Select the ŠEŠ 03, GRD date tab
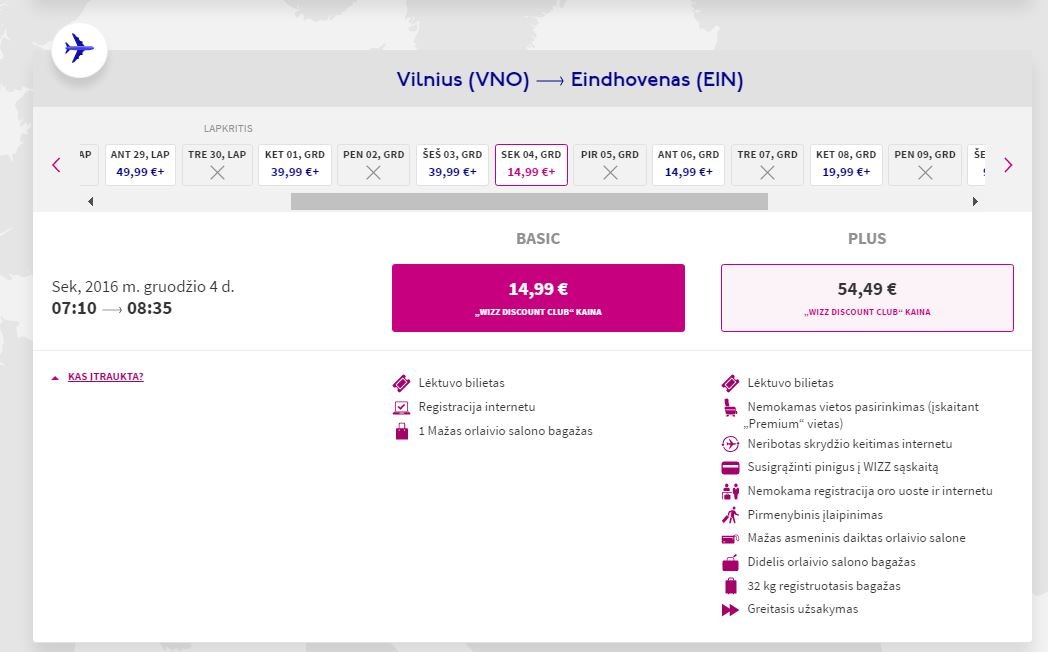Image resolution: width=1048 pixels, height=652 pixels. [x=452, y=164]
